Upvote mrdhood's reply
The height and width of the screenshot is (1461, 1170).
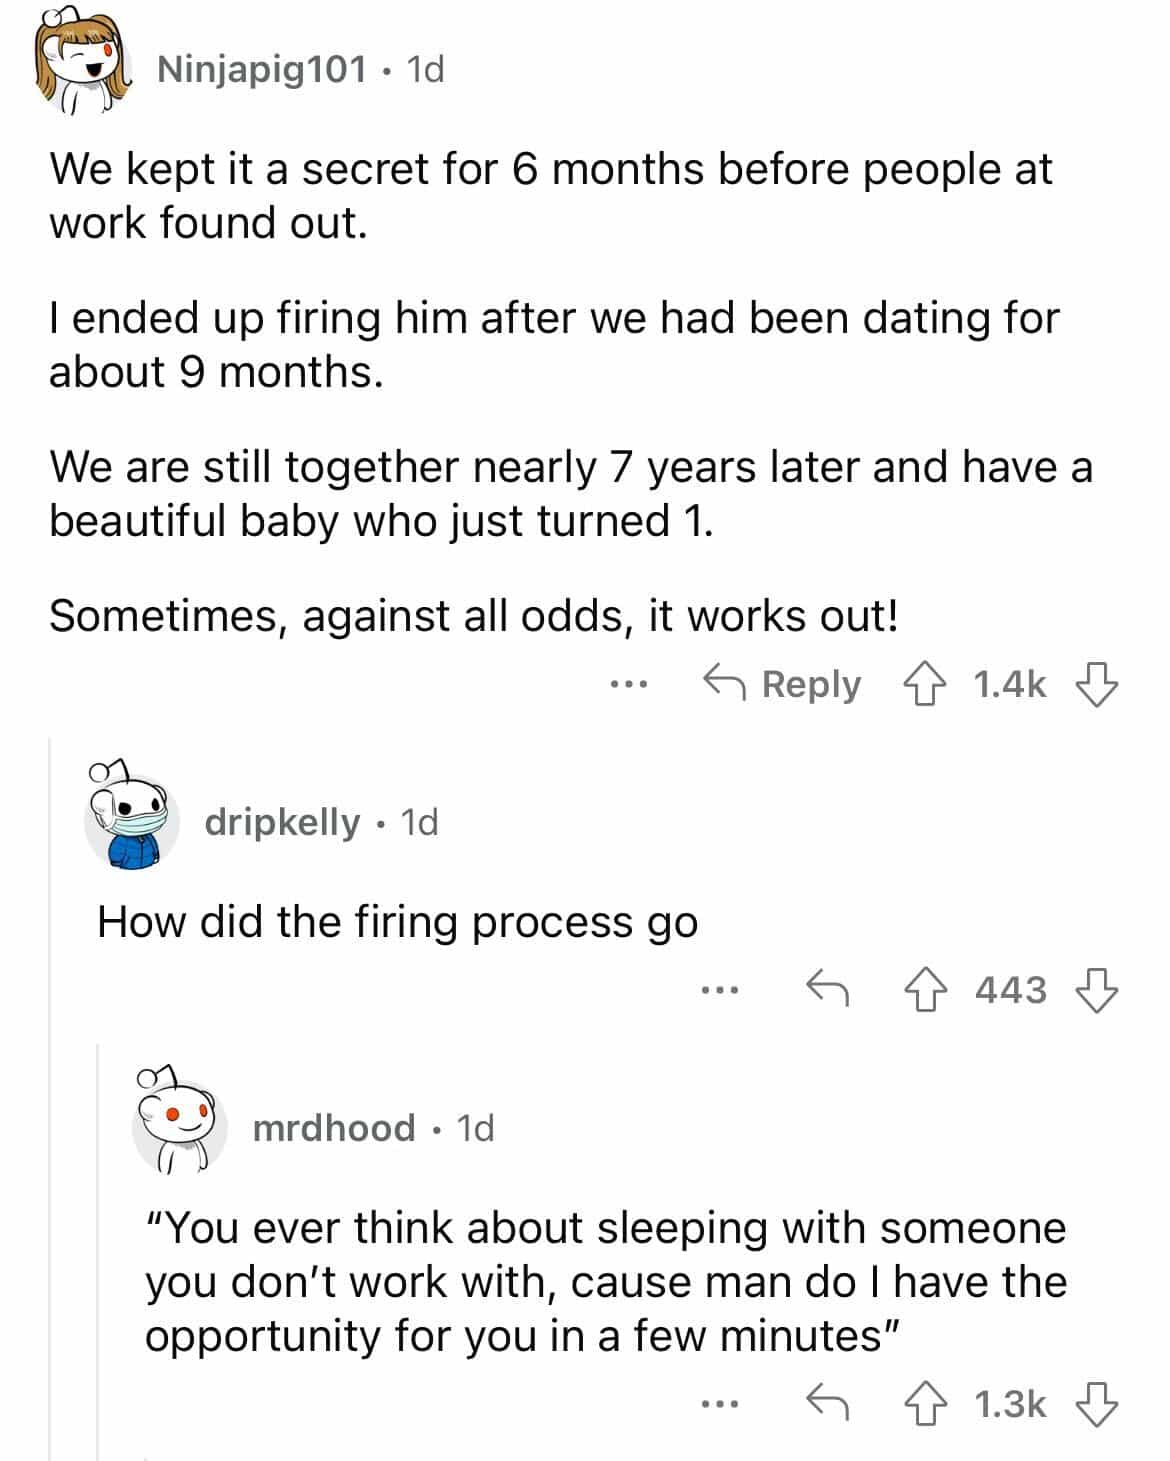pyautogui.click(x=926, y=1404)
